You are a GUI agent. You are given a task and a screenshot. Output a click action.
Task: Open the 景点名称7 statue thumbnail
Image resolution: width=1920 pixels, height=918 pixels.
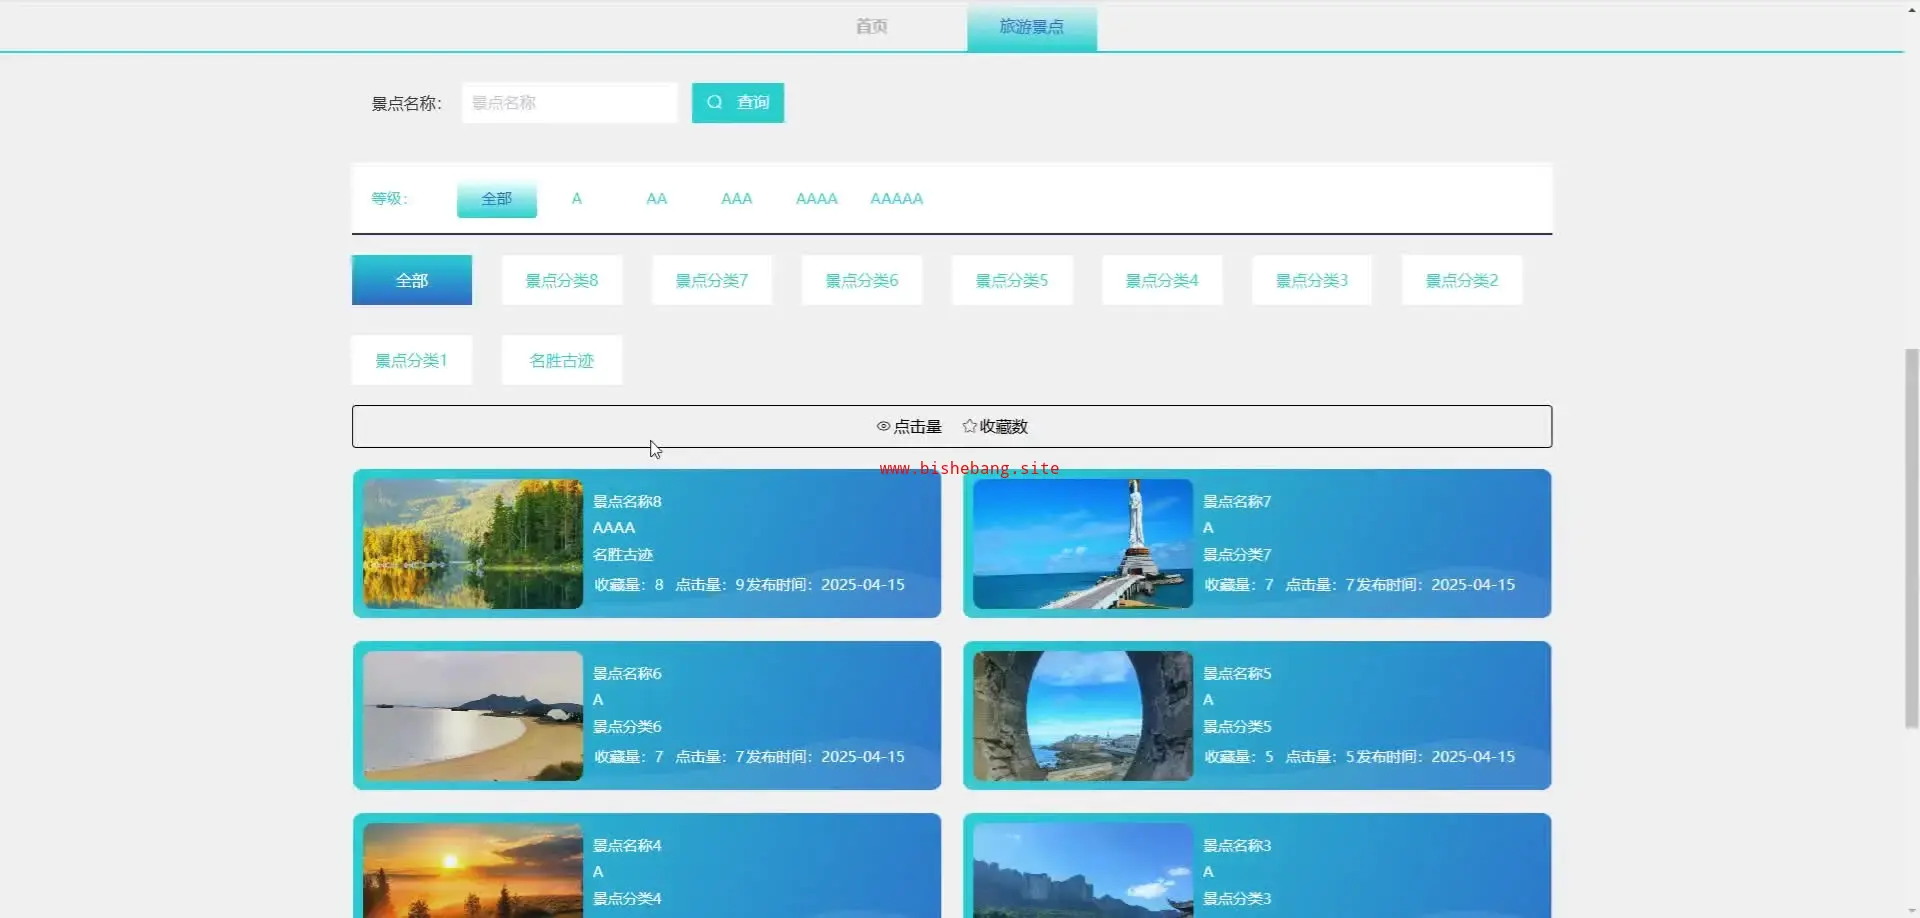pos(1082,544)
